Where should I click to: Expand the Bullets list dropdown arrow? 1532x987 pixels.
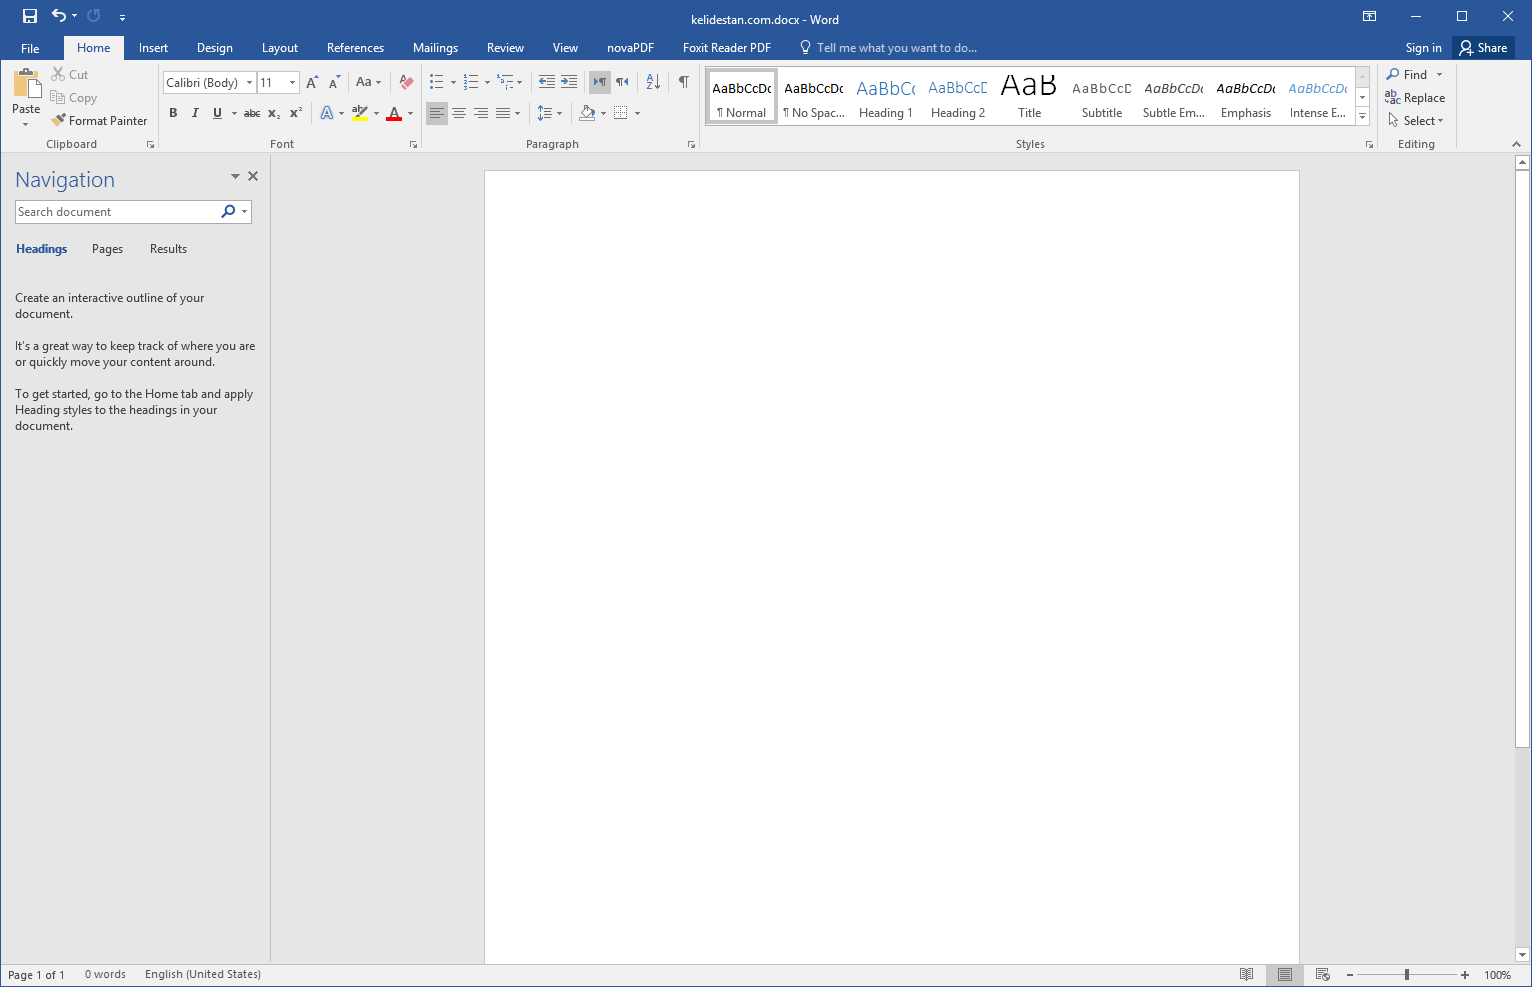pyautogui.click(x=453, y=82)
